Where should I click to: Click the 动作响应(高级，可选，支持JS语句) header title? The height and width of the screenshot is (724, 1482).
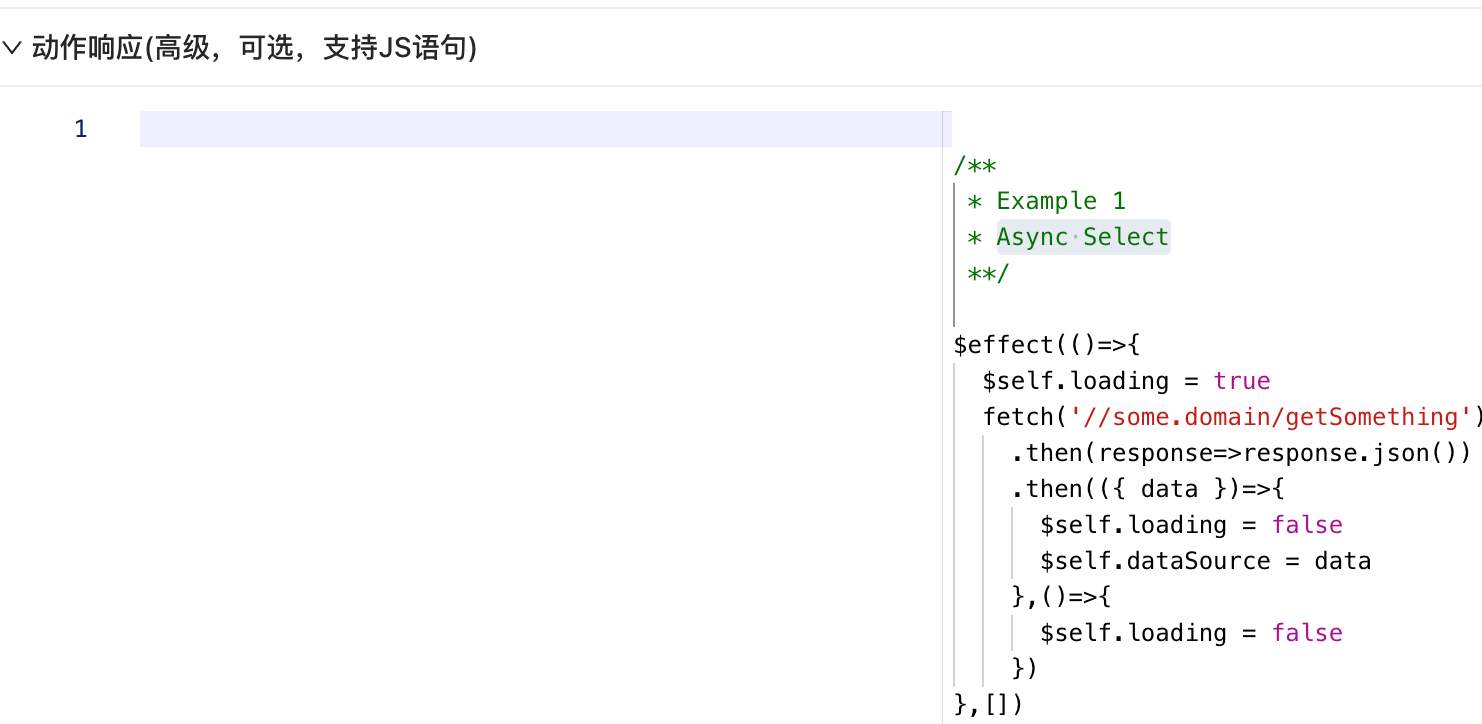click(254, 48)
